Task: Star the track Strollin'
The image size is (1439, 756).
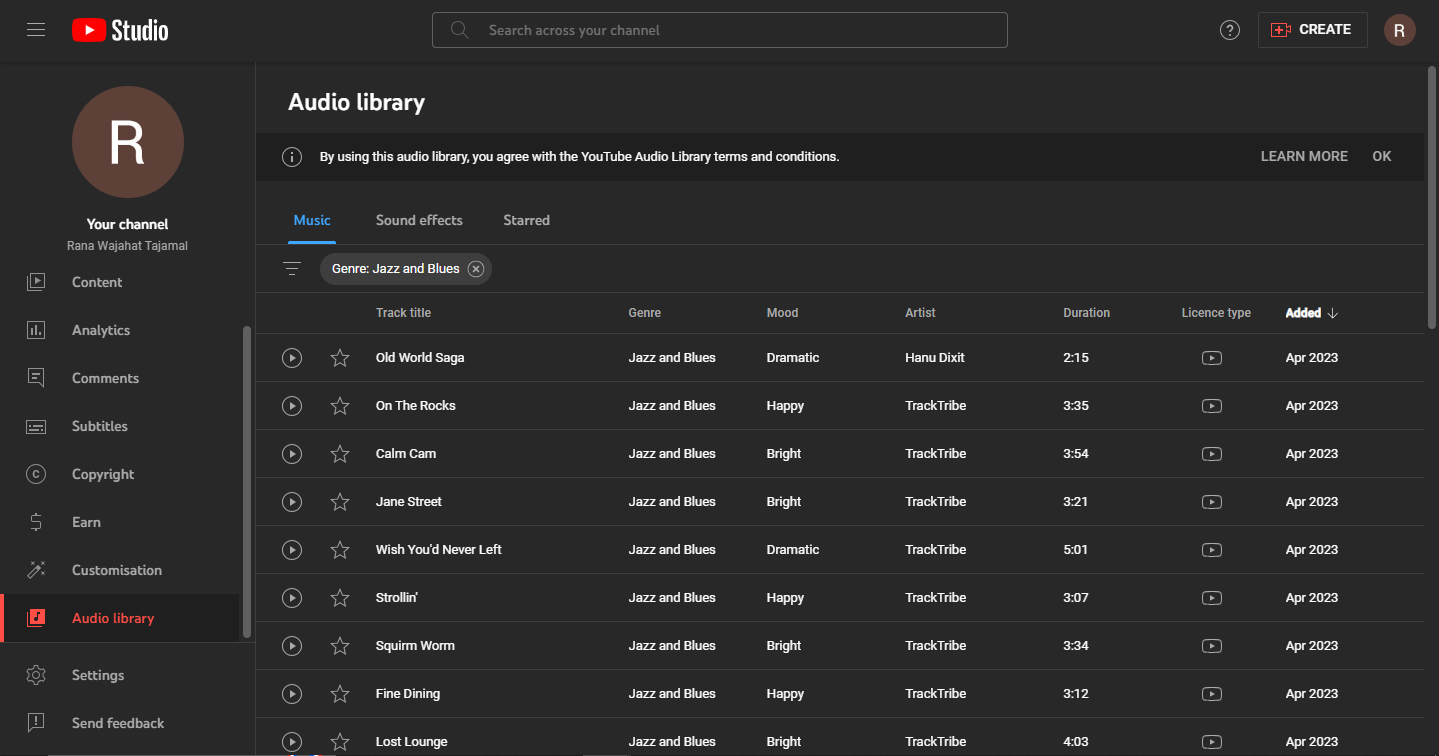Action: coord(340,598)
